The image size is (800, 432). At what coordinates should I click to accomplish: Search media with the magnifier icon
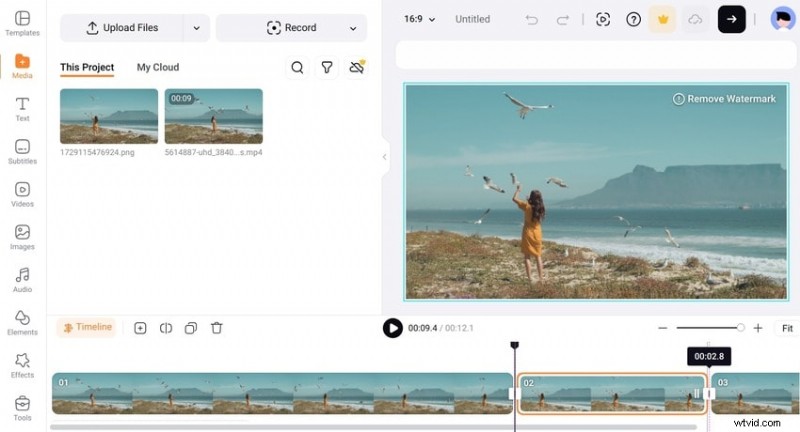point(297,67)
